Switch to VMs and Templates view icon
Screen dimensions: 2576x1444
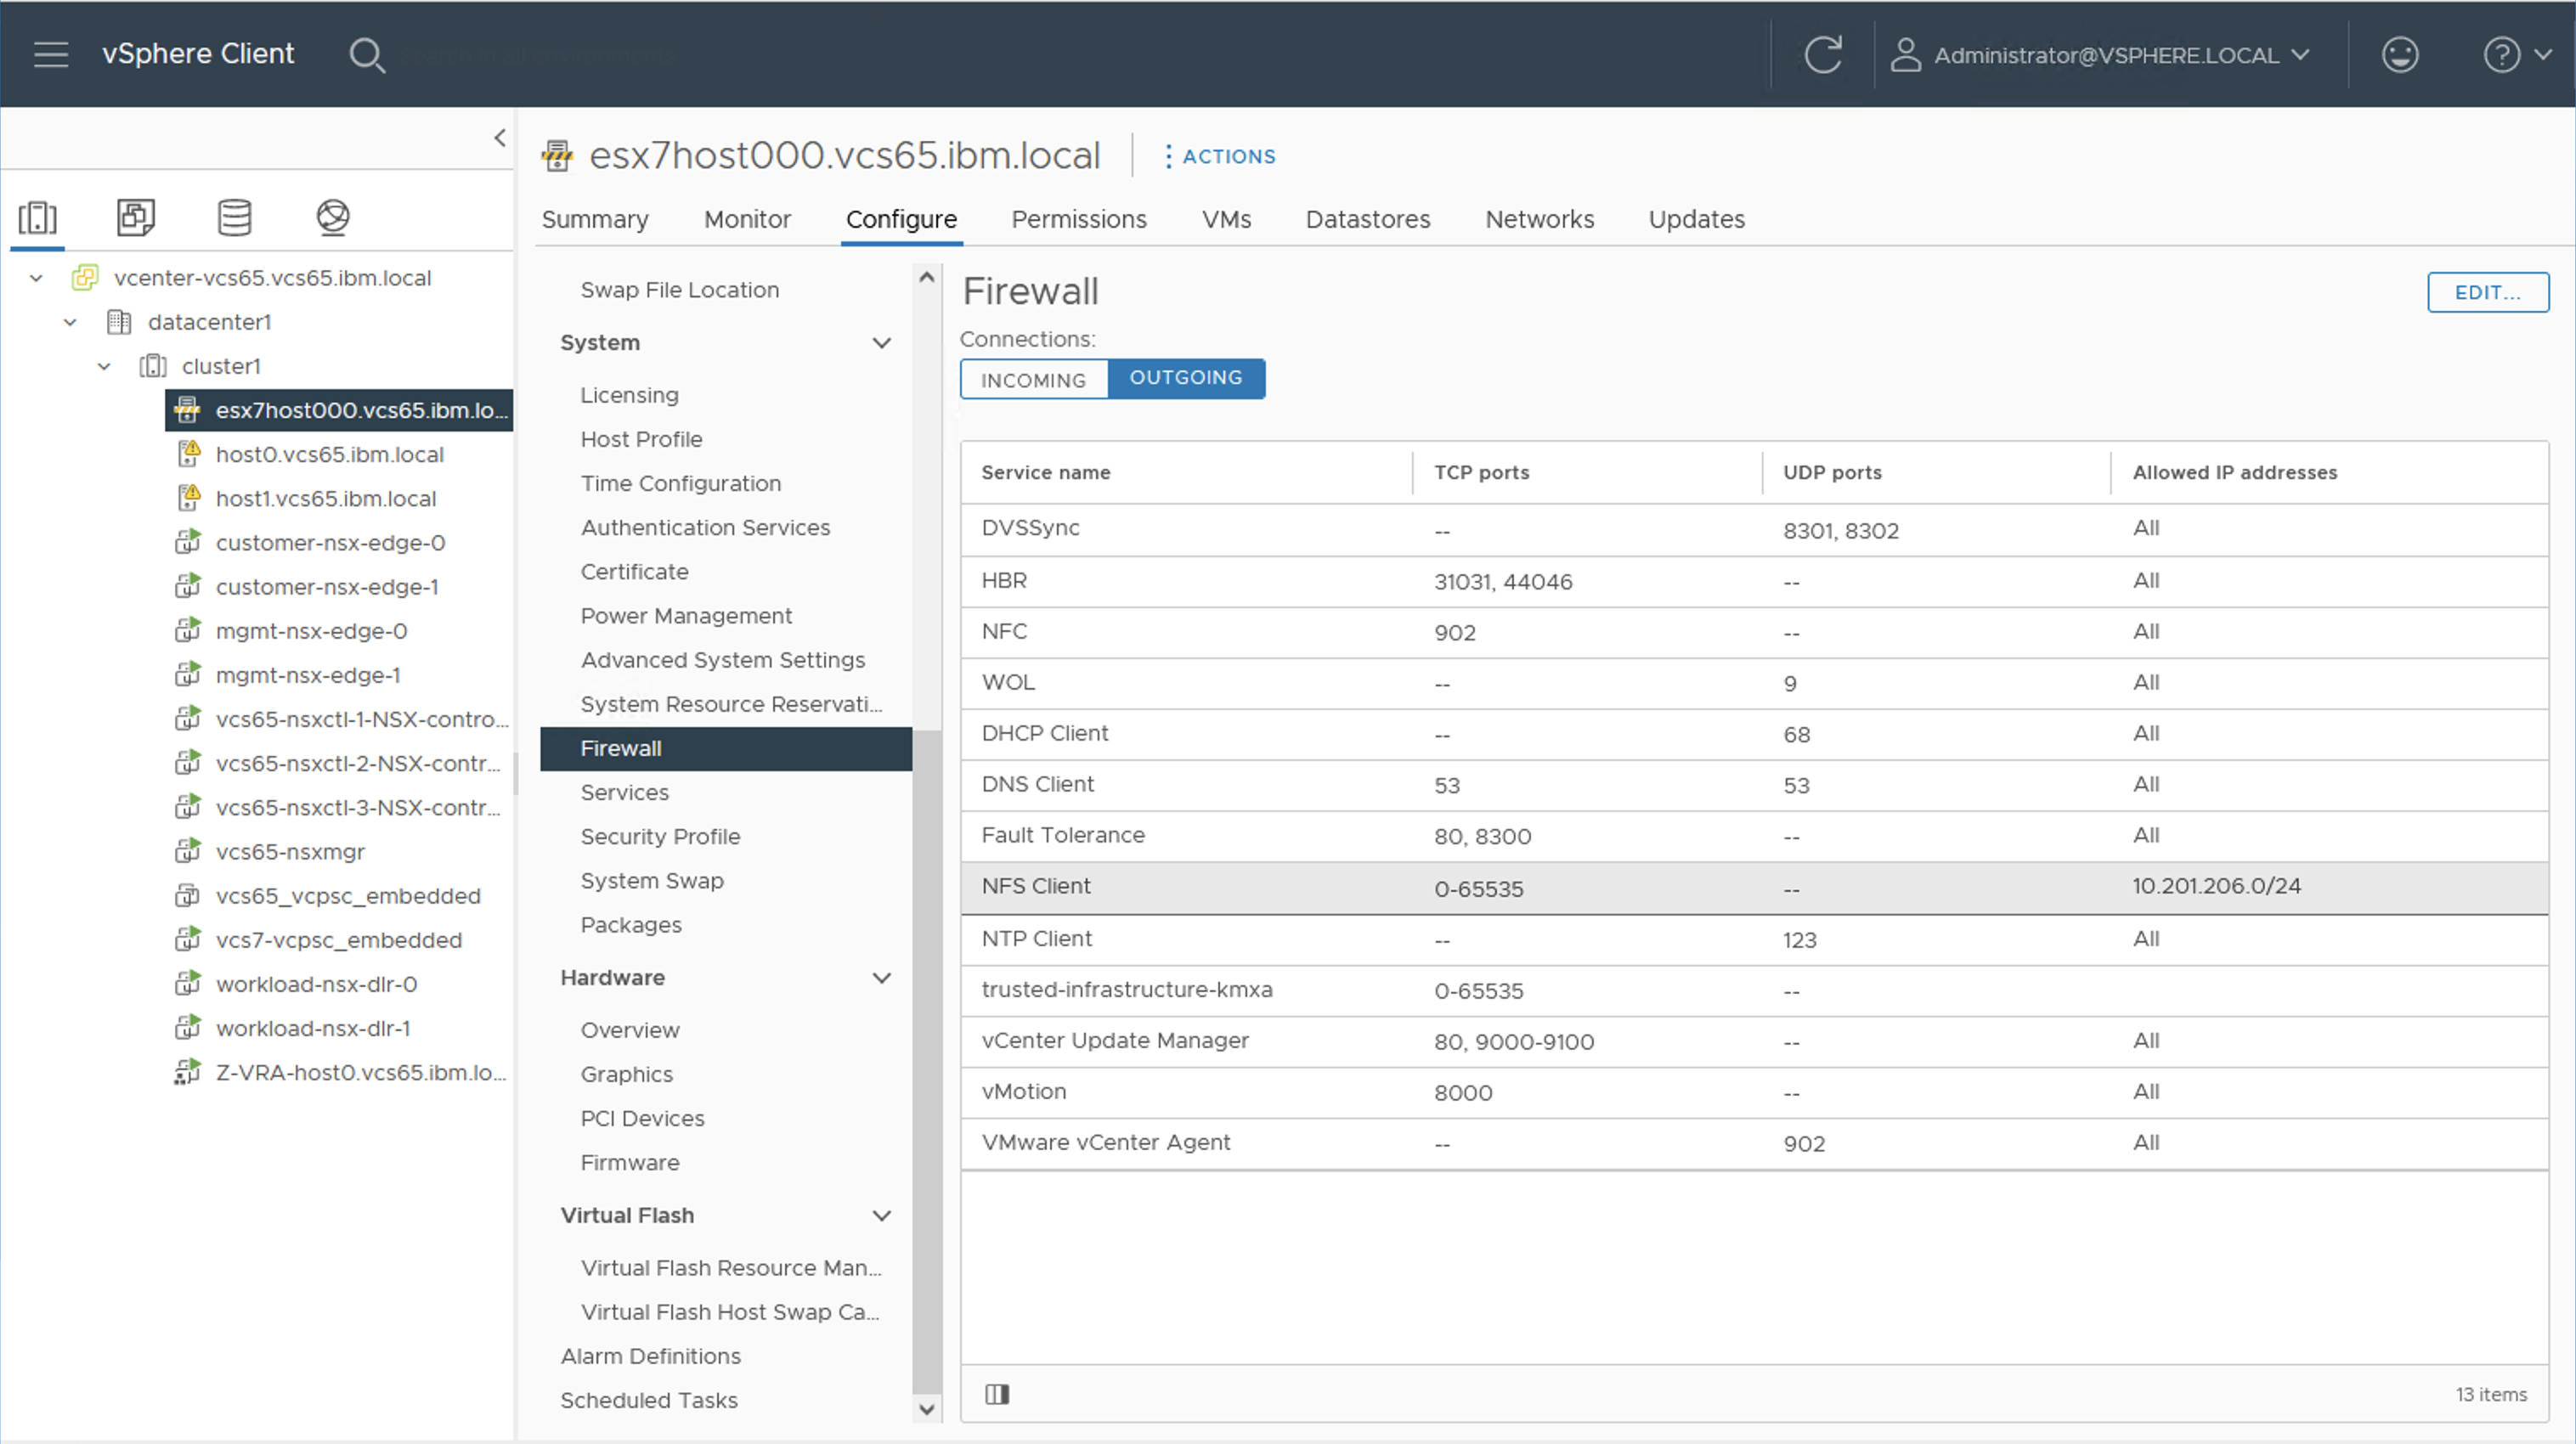(136, 217)
